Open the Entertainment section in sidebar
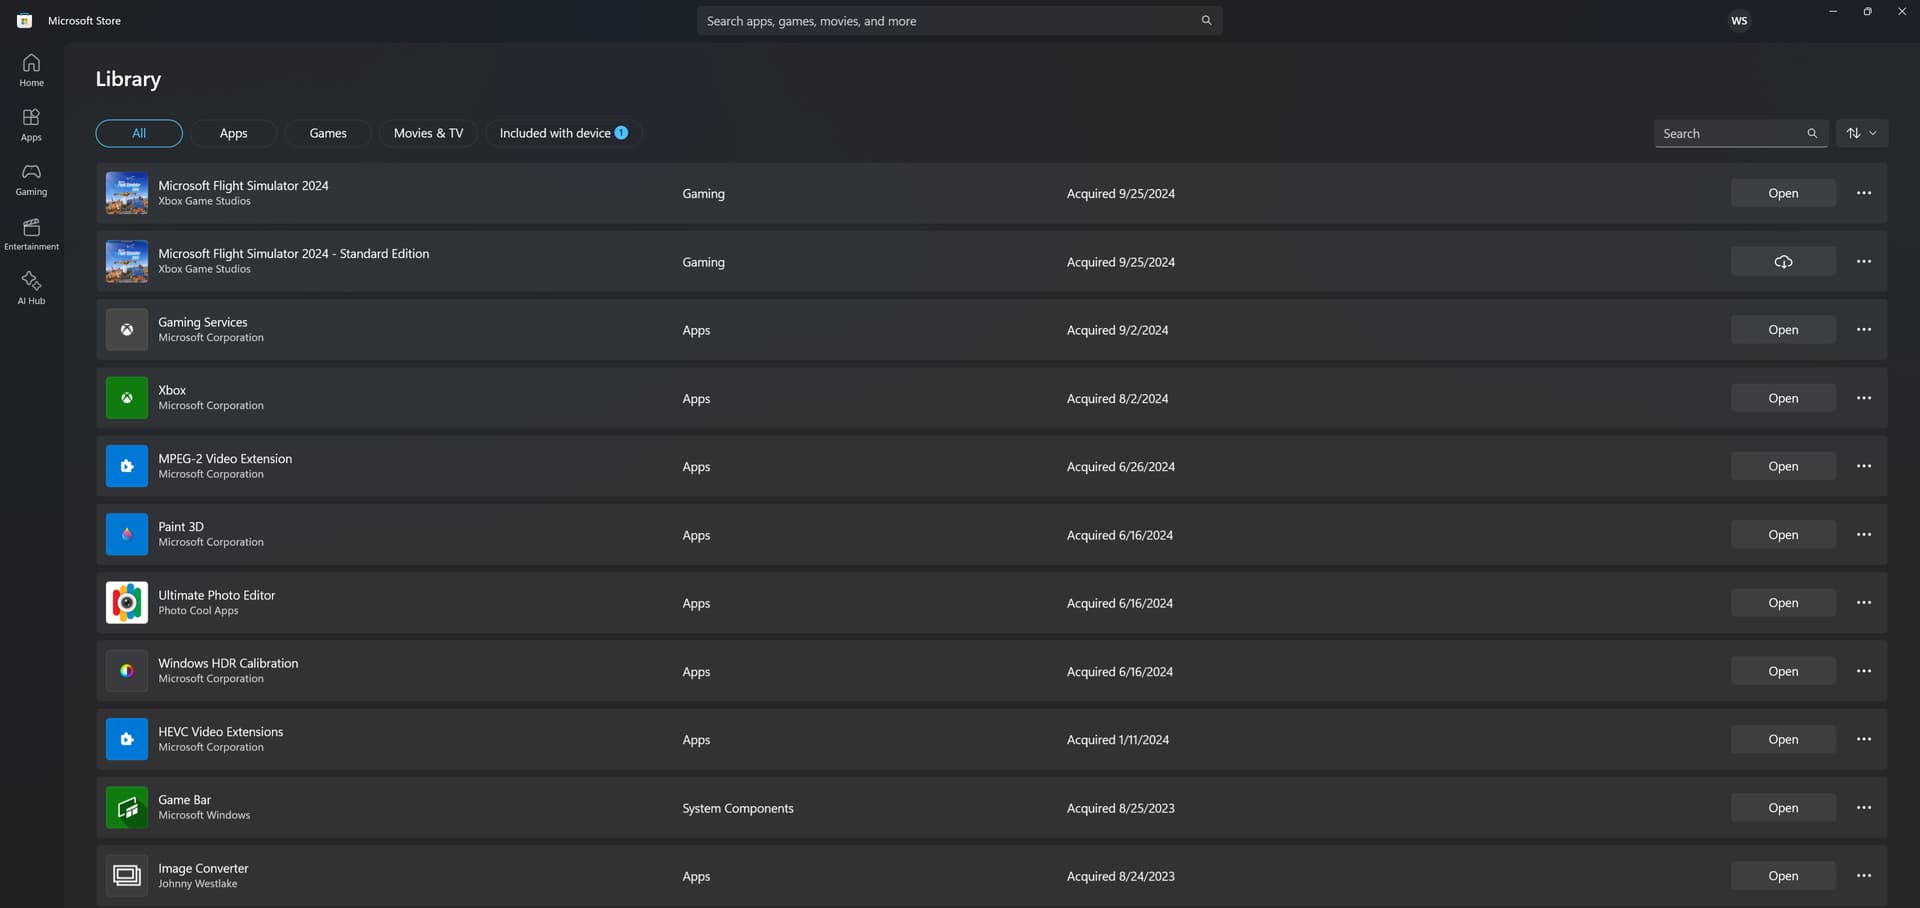1920x908 pixels. (31, 234)
